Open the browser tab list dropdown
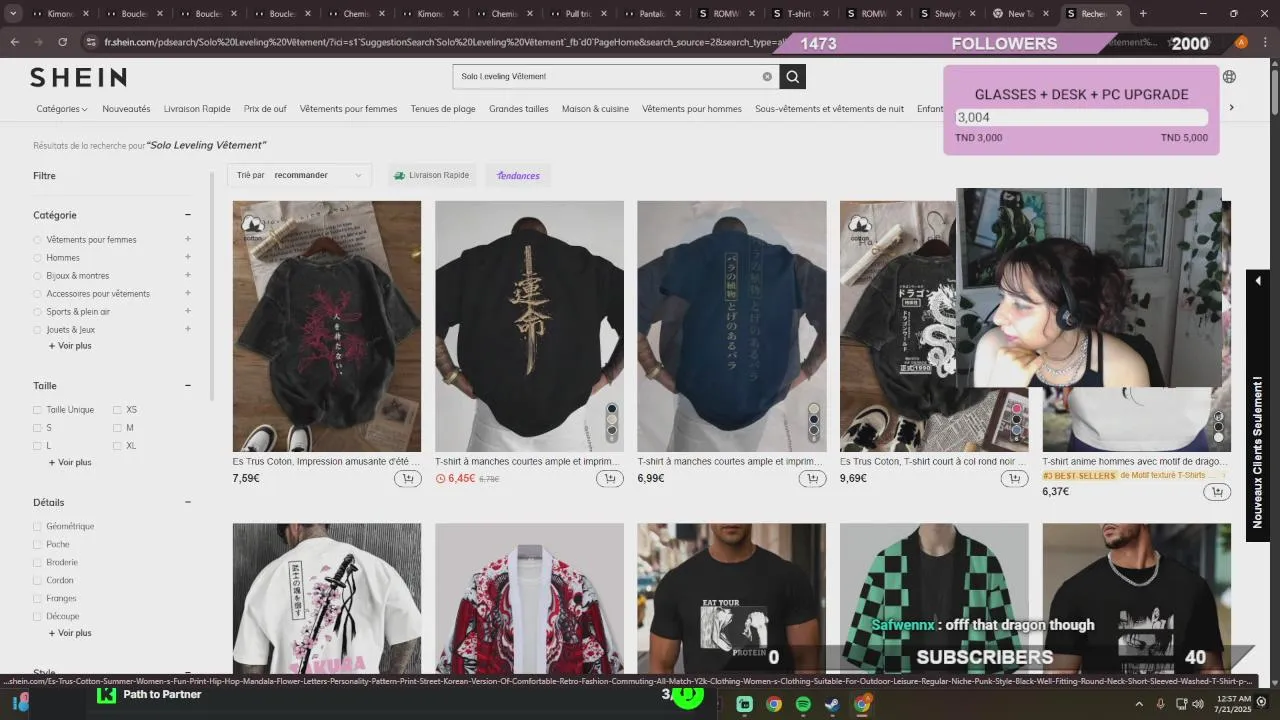 (13, 14)
